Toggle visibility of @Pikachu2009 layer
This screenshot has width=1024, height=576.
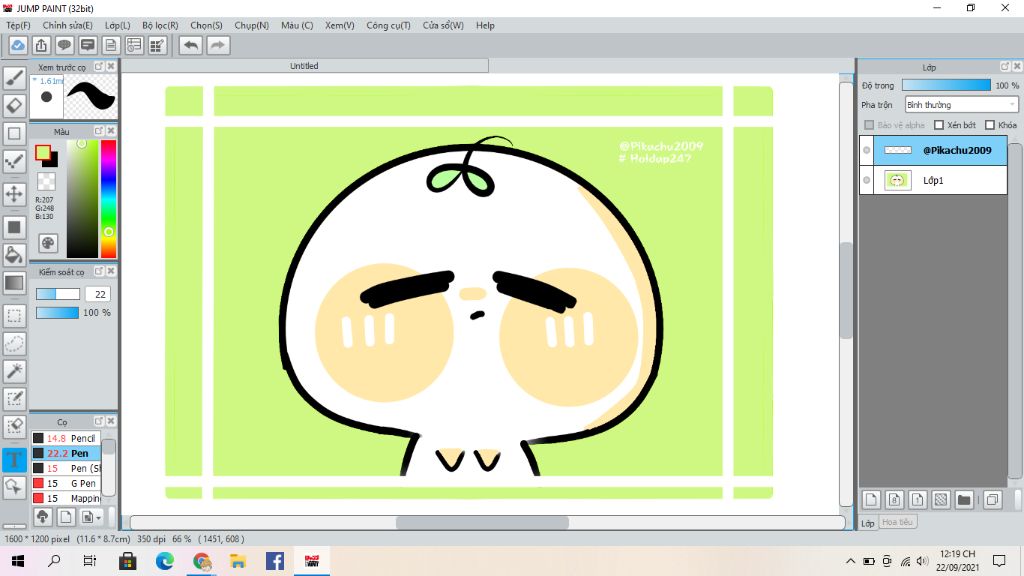pos(867,150)
